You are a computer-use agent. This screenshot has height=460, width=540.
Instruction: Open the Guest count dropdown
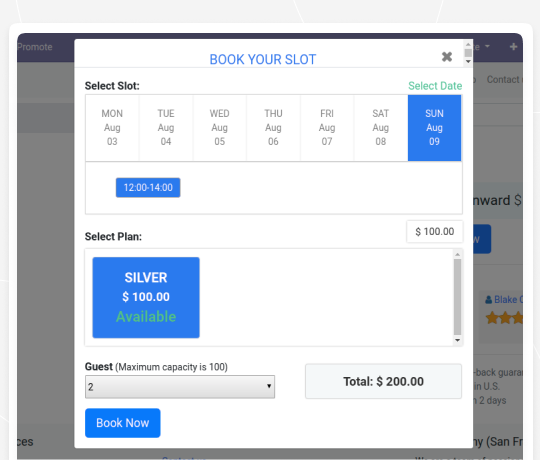tap(180, 387)
